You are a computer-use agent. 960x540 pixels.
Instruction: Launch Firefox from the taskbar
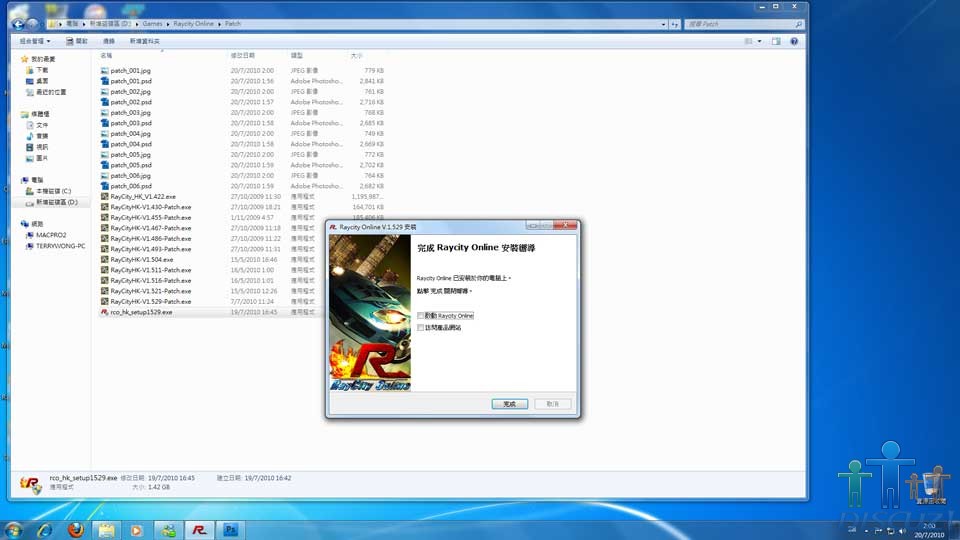76,530
